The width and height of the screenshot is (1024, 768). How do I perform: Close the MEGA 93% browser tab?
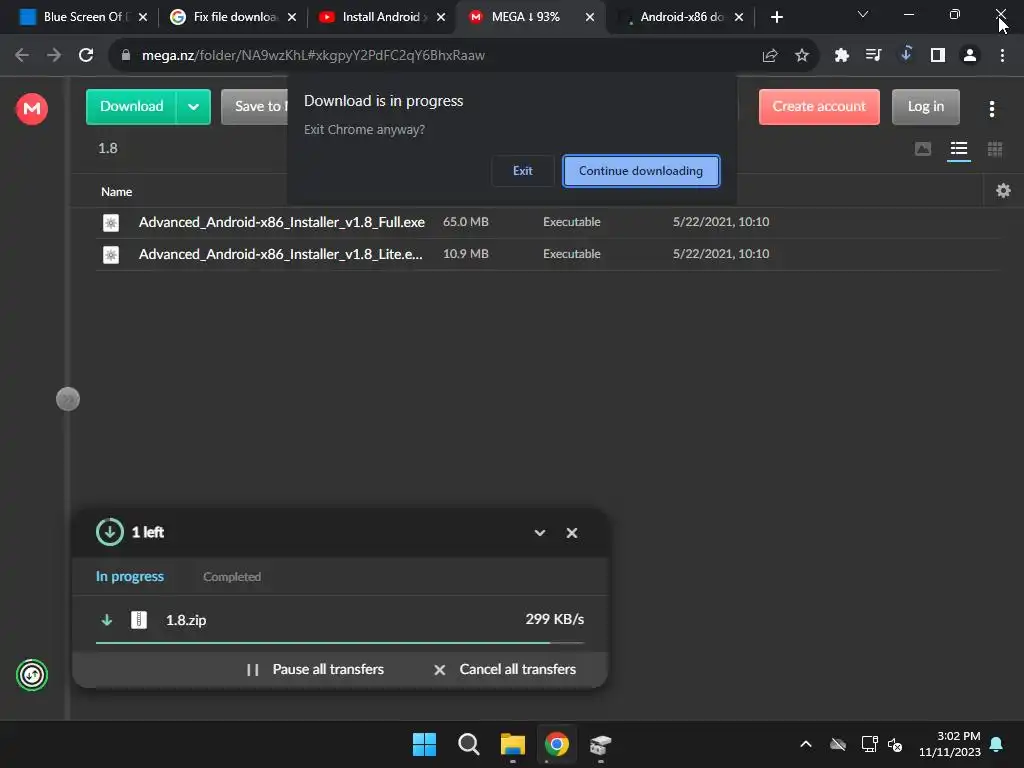point(590,18)
